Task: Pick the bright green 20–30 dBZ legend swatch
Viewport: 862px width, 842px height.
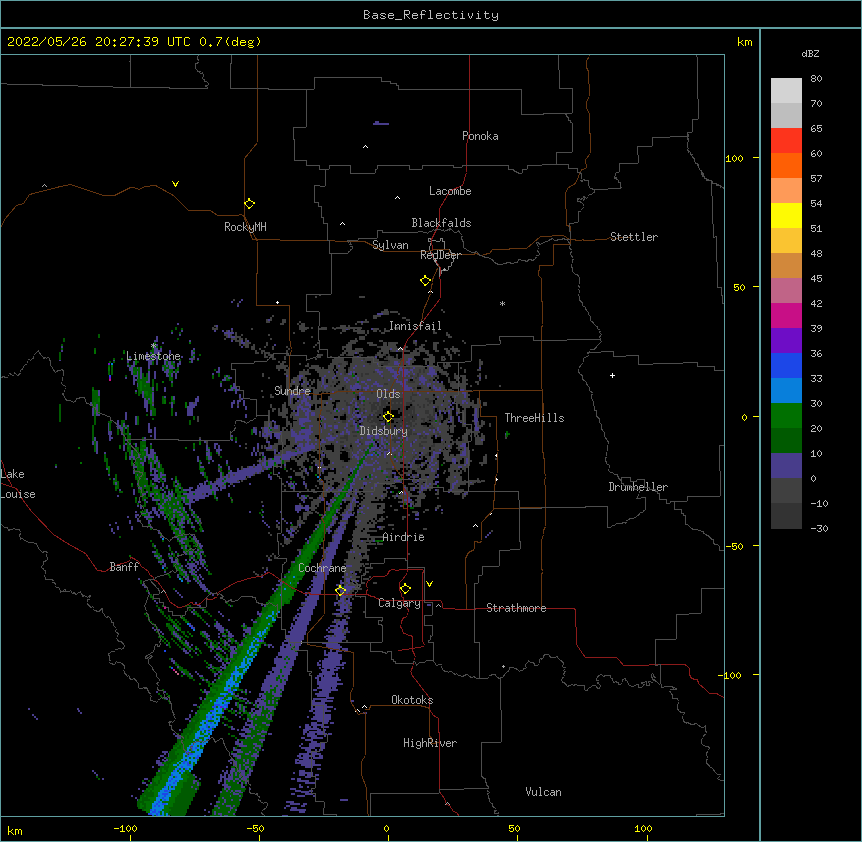Action: pos(786,416)
